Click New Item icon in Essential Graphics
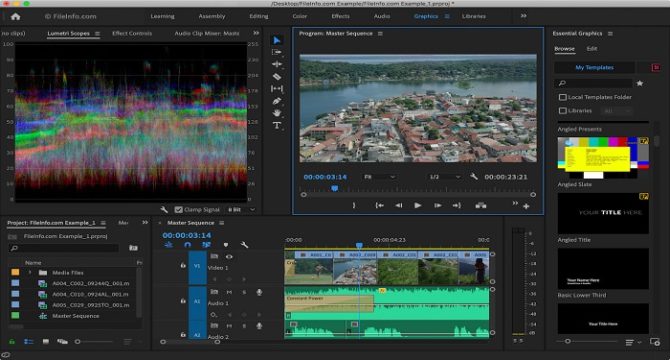The height and width of the screenshot is (360, 670). click(655, 342)
